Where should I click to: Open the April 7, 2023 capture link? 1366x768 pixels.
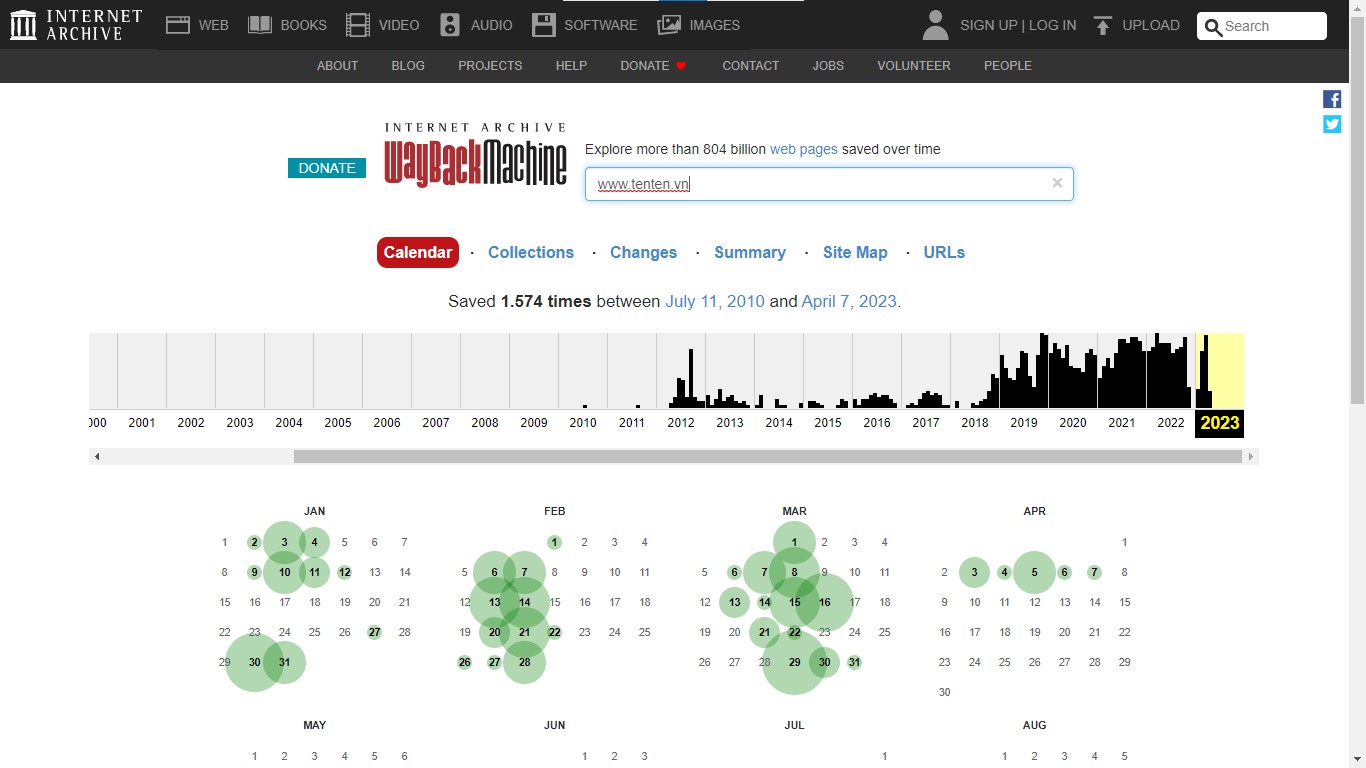[849, 301]
